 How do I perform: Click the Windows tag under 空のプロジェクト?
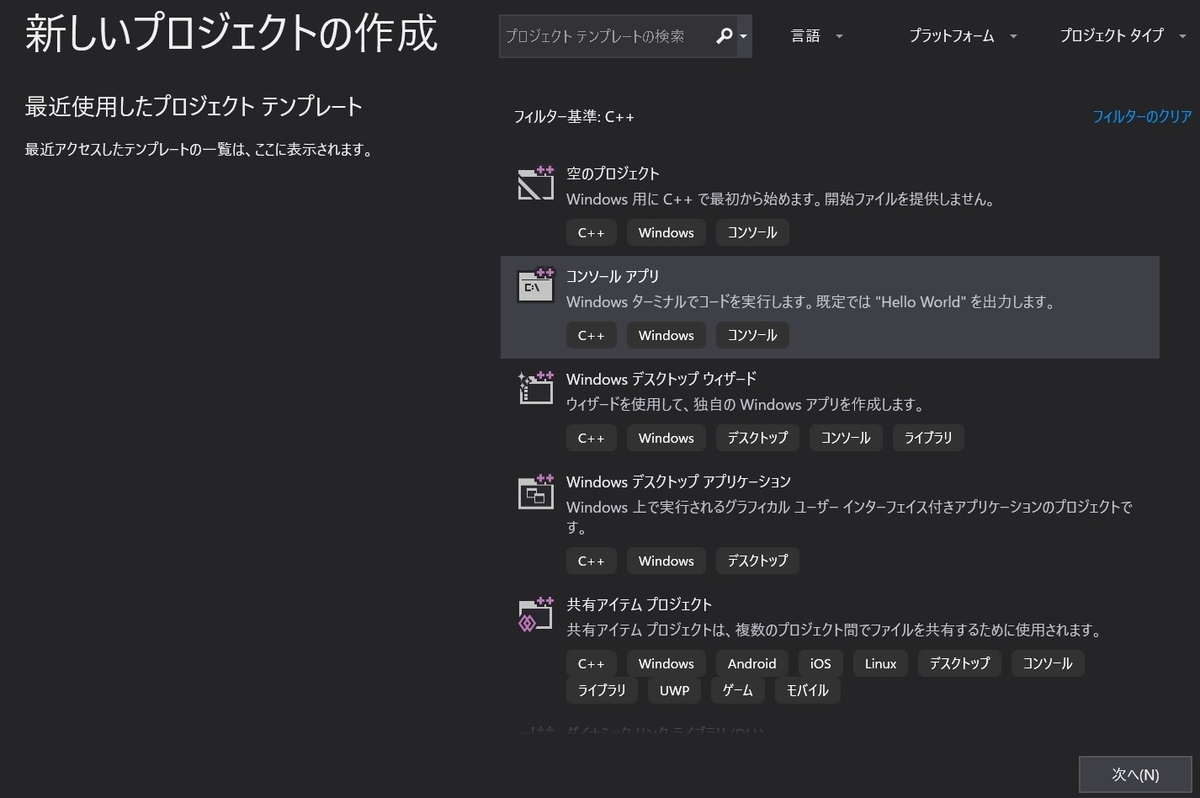coord(666,233)
